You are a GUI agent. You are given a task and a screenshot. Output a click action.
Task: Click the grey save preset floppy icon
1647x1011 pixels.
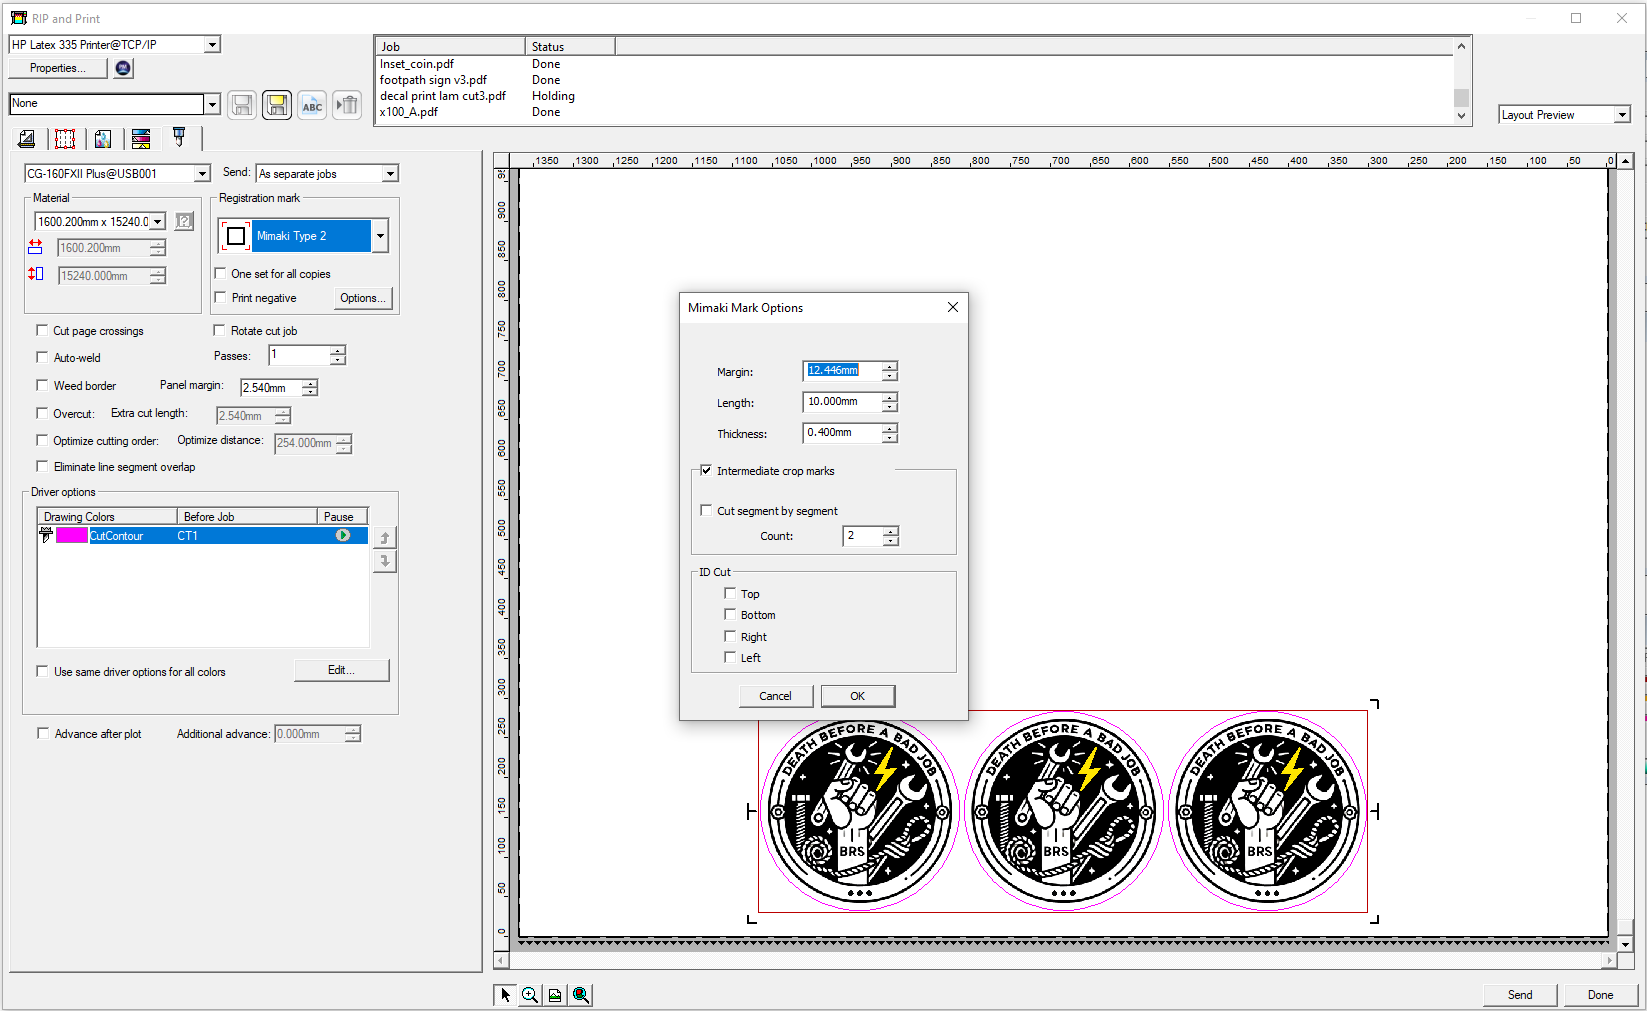pyautogui.click(x=241, y=104)
